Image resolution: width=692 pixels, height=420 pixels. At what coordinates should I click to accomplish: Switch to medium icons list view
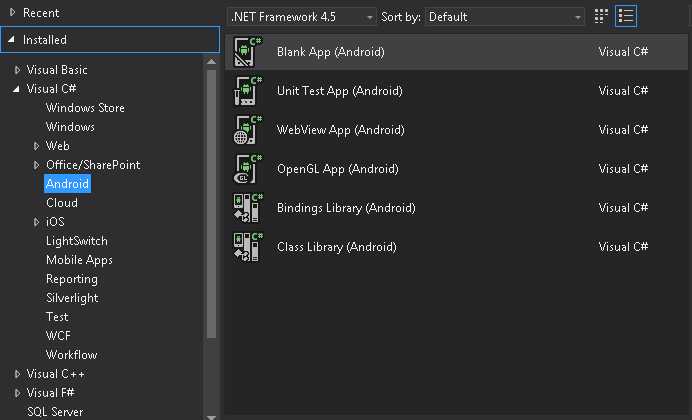(626, 16)
